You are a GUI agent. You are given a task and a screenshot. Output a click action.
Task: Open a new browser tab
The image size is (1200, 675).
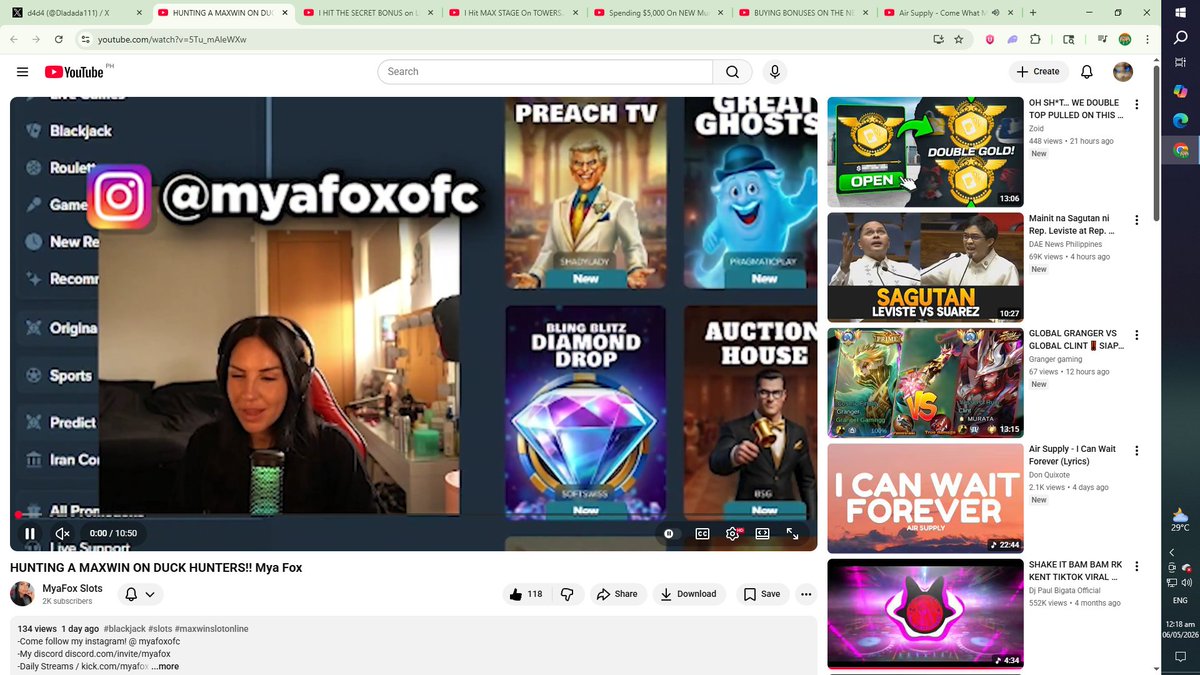pos(1033,13)
